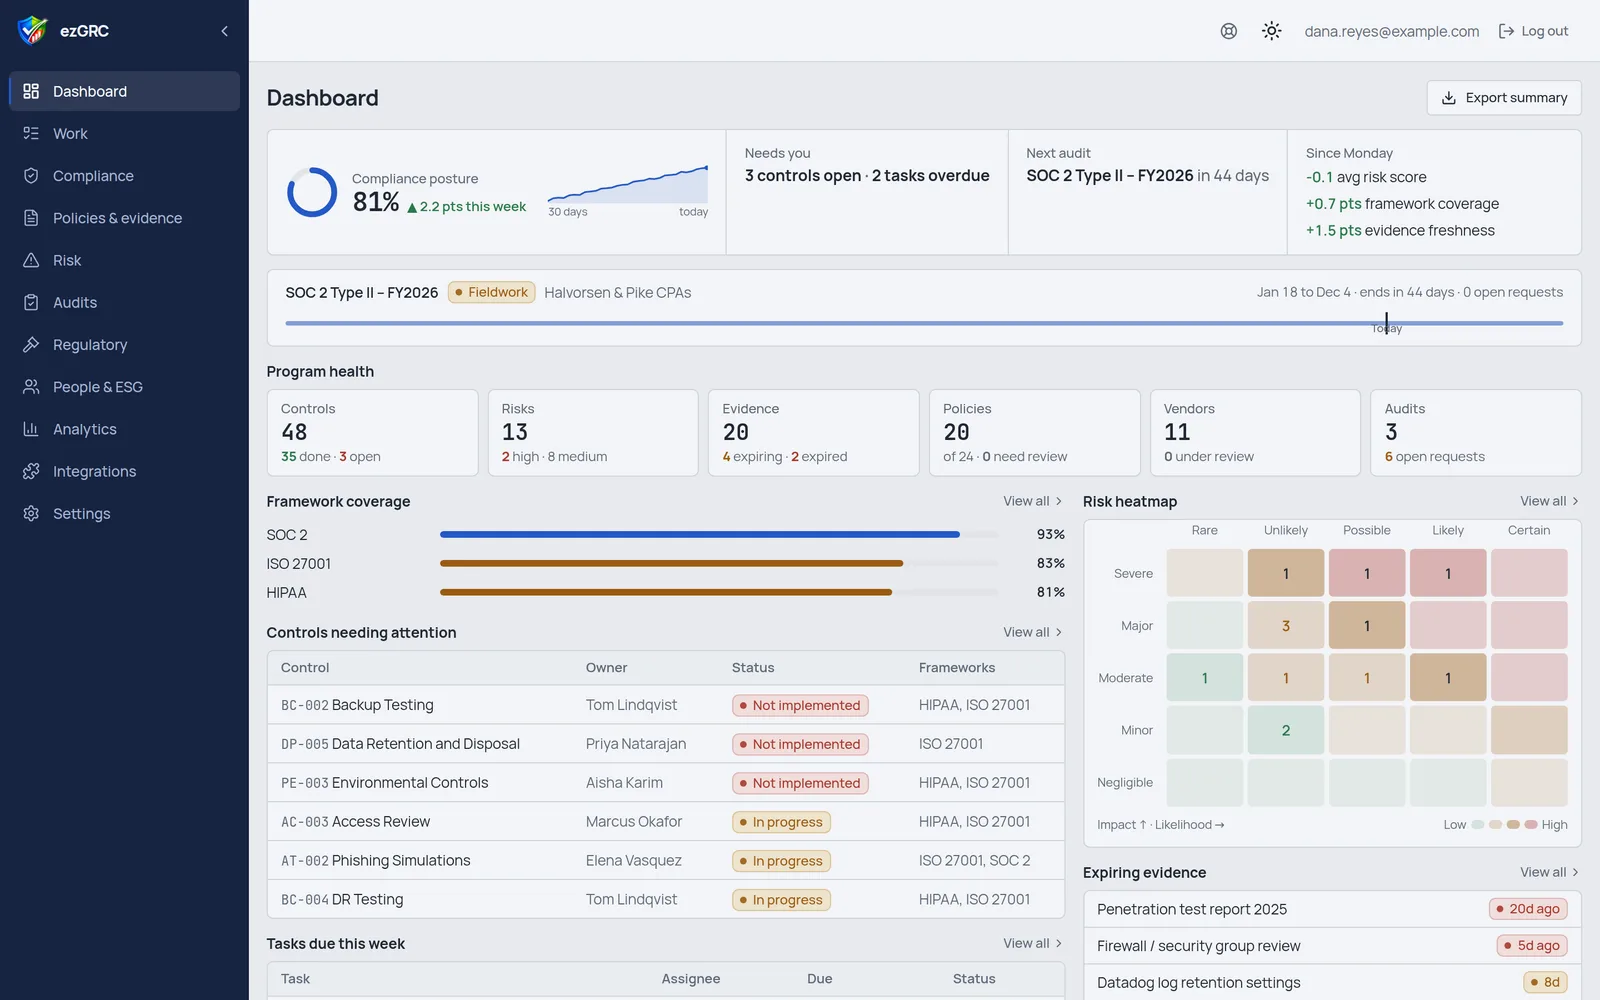Open the Evidence program health card
The image size is (1600, 1000).
point(814,433)
